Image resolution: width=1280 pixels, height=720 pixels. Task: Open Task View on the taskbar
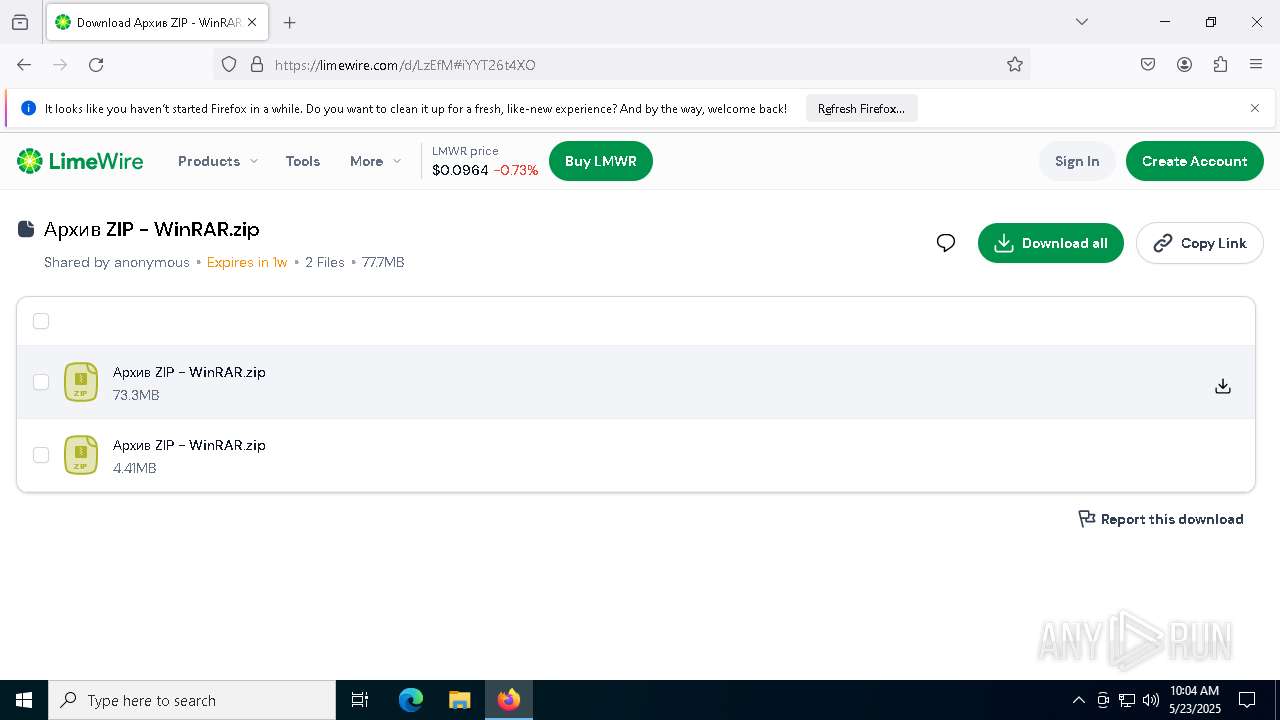tap(360, 700)
